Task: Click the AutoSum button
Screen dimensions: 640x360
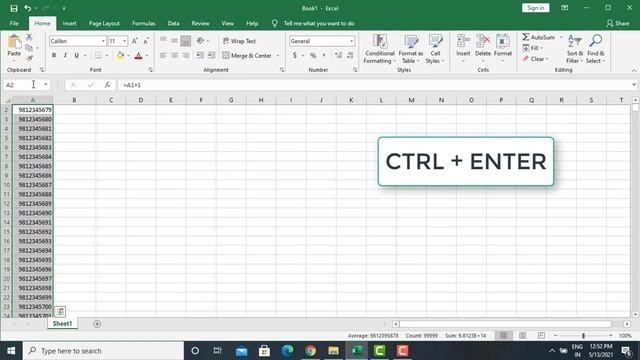Action: (539, 37)
